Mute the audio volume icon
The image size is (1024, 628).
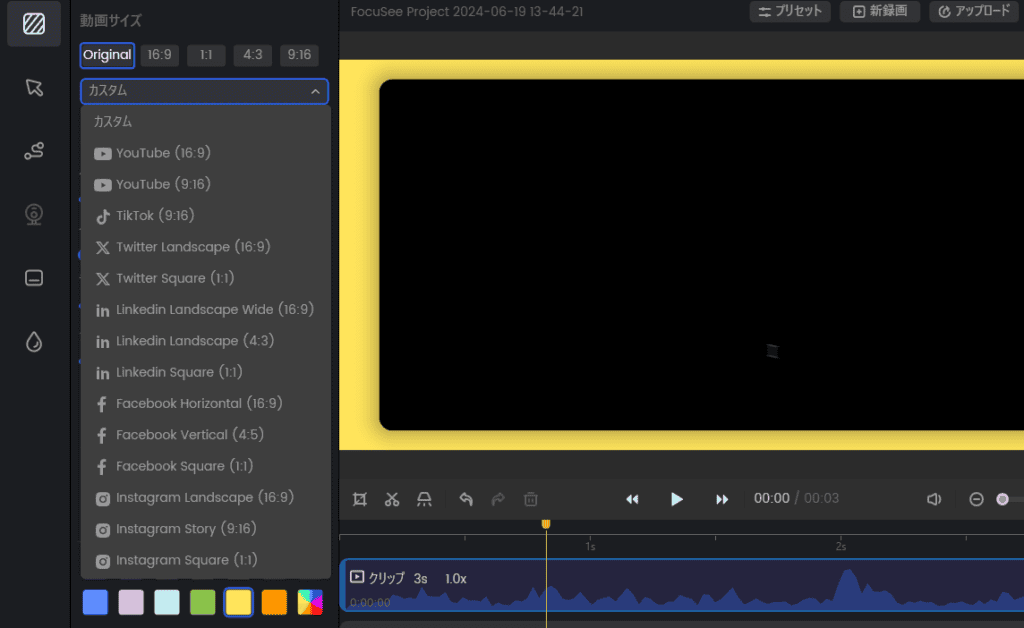pyautogui.click(x=934, y=499)
